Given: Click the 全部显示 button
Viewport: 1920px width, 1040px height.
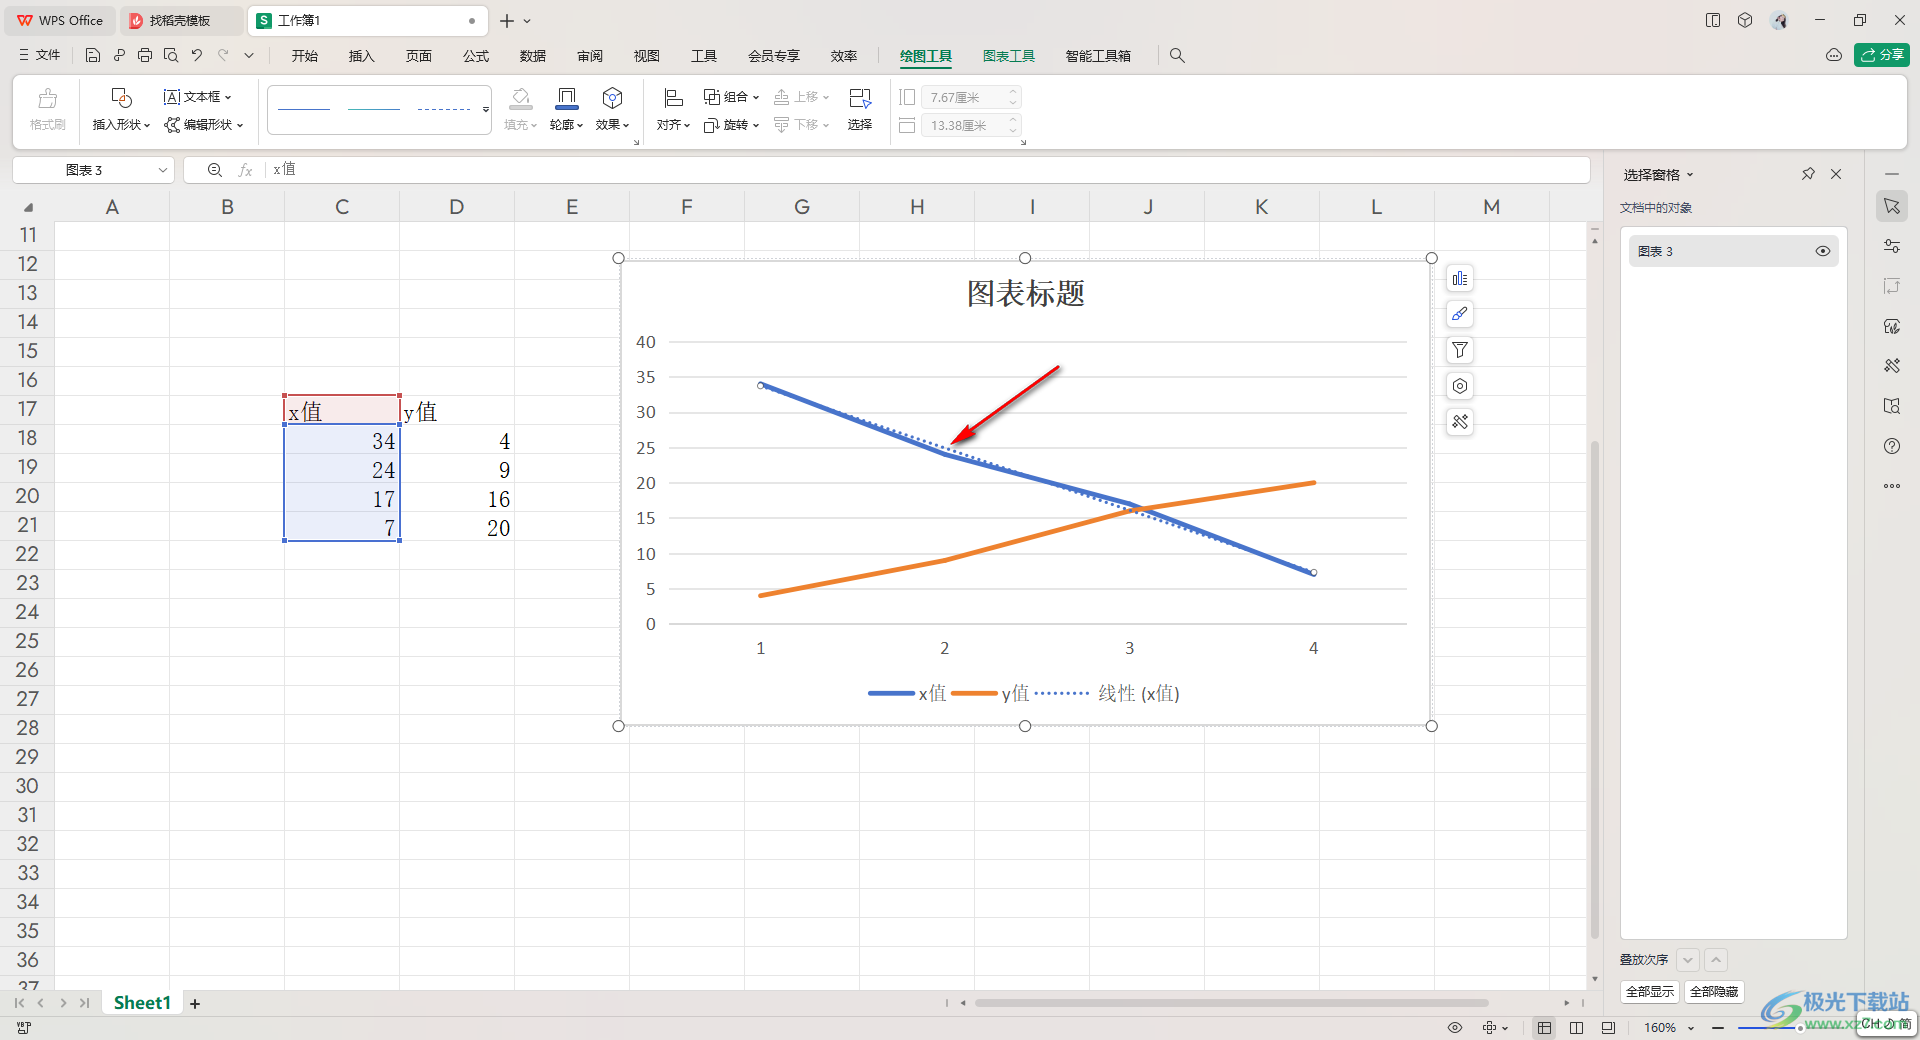Looking at the screenshot, I should point(1650,992).
